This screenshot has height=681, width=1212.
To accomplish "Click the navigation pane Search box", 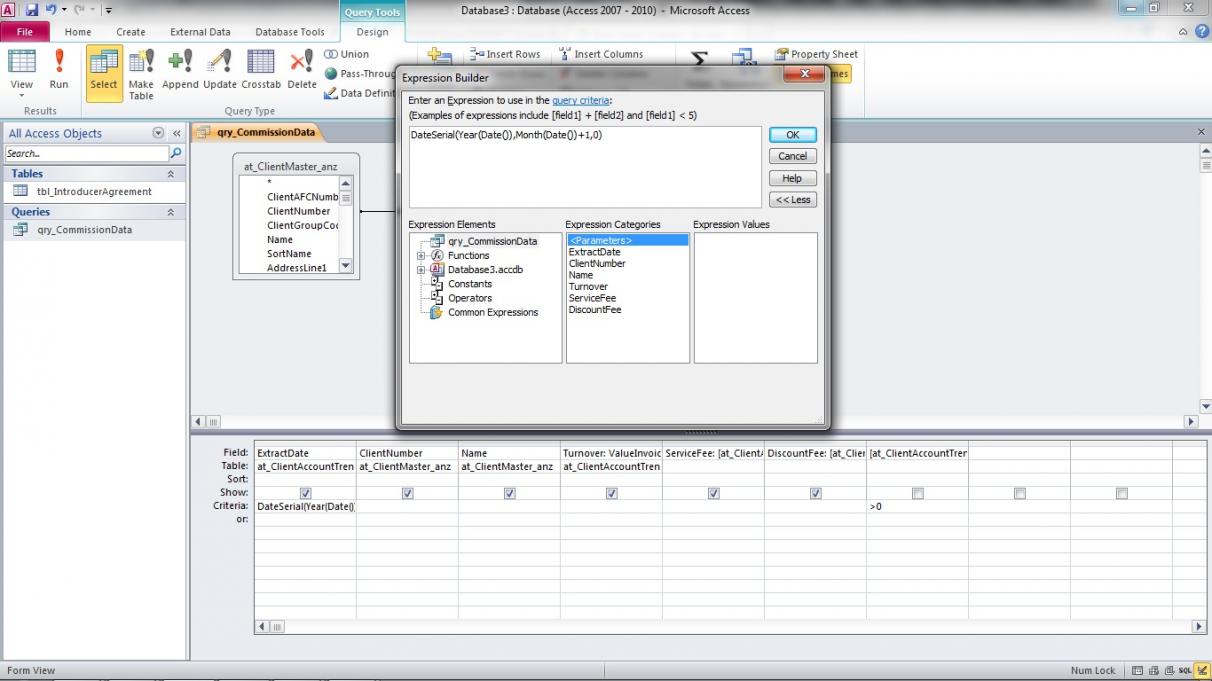I will point(87,153).
